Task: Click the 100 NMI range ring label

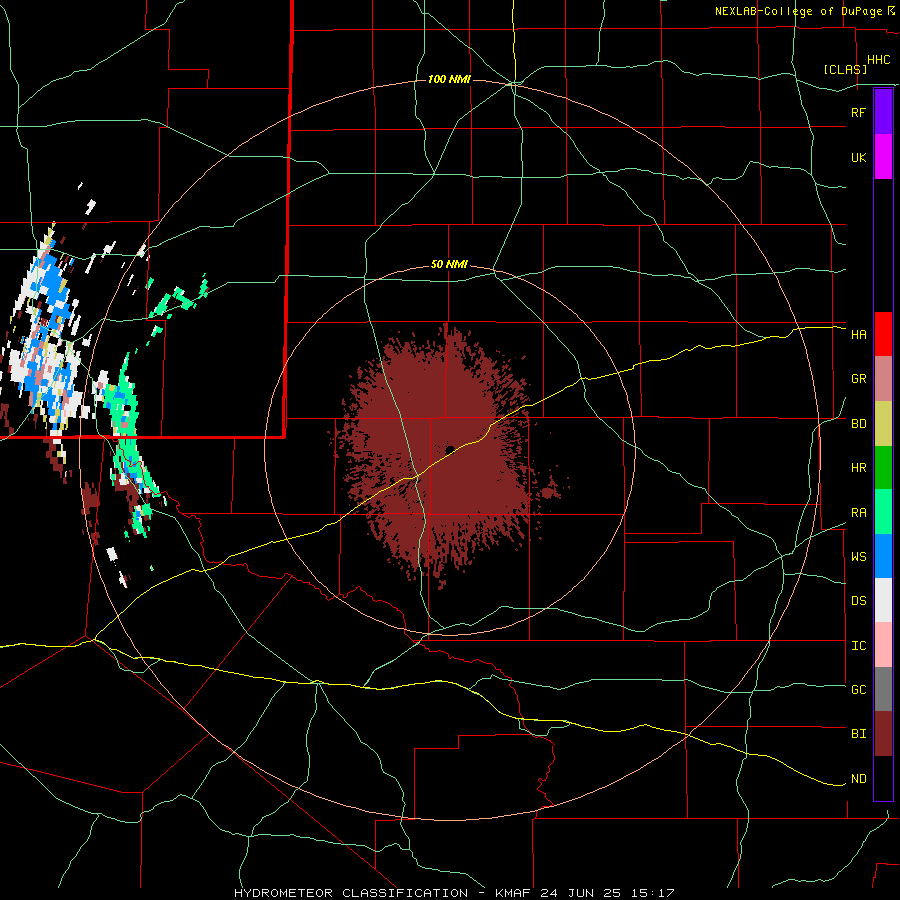Action: pyautogui.click(x=449, y=79)
